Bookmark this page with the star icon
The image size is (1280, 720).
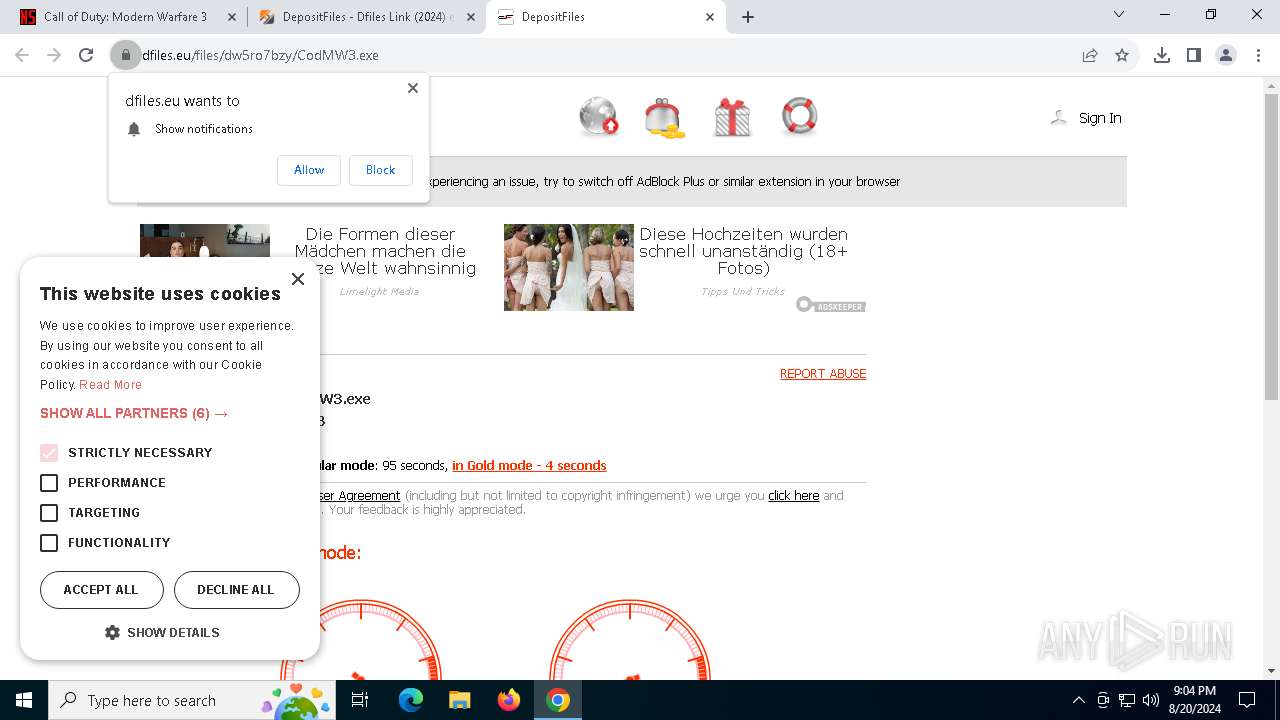coord(1122,55)
